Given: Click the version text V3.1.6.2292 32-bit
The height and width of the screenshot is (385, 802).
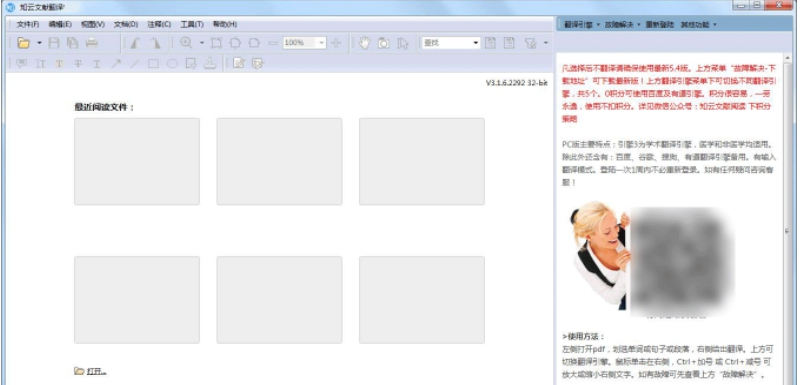Looking at the screenshot, I should [x=517, y=82].
